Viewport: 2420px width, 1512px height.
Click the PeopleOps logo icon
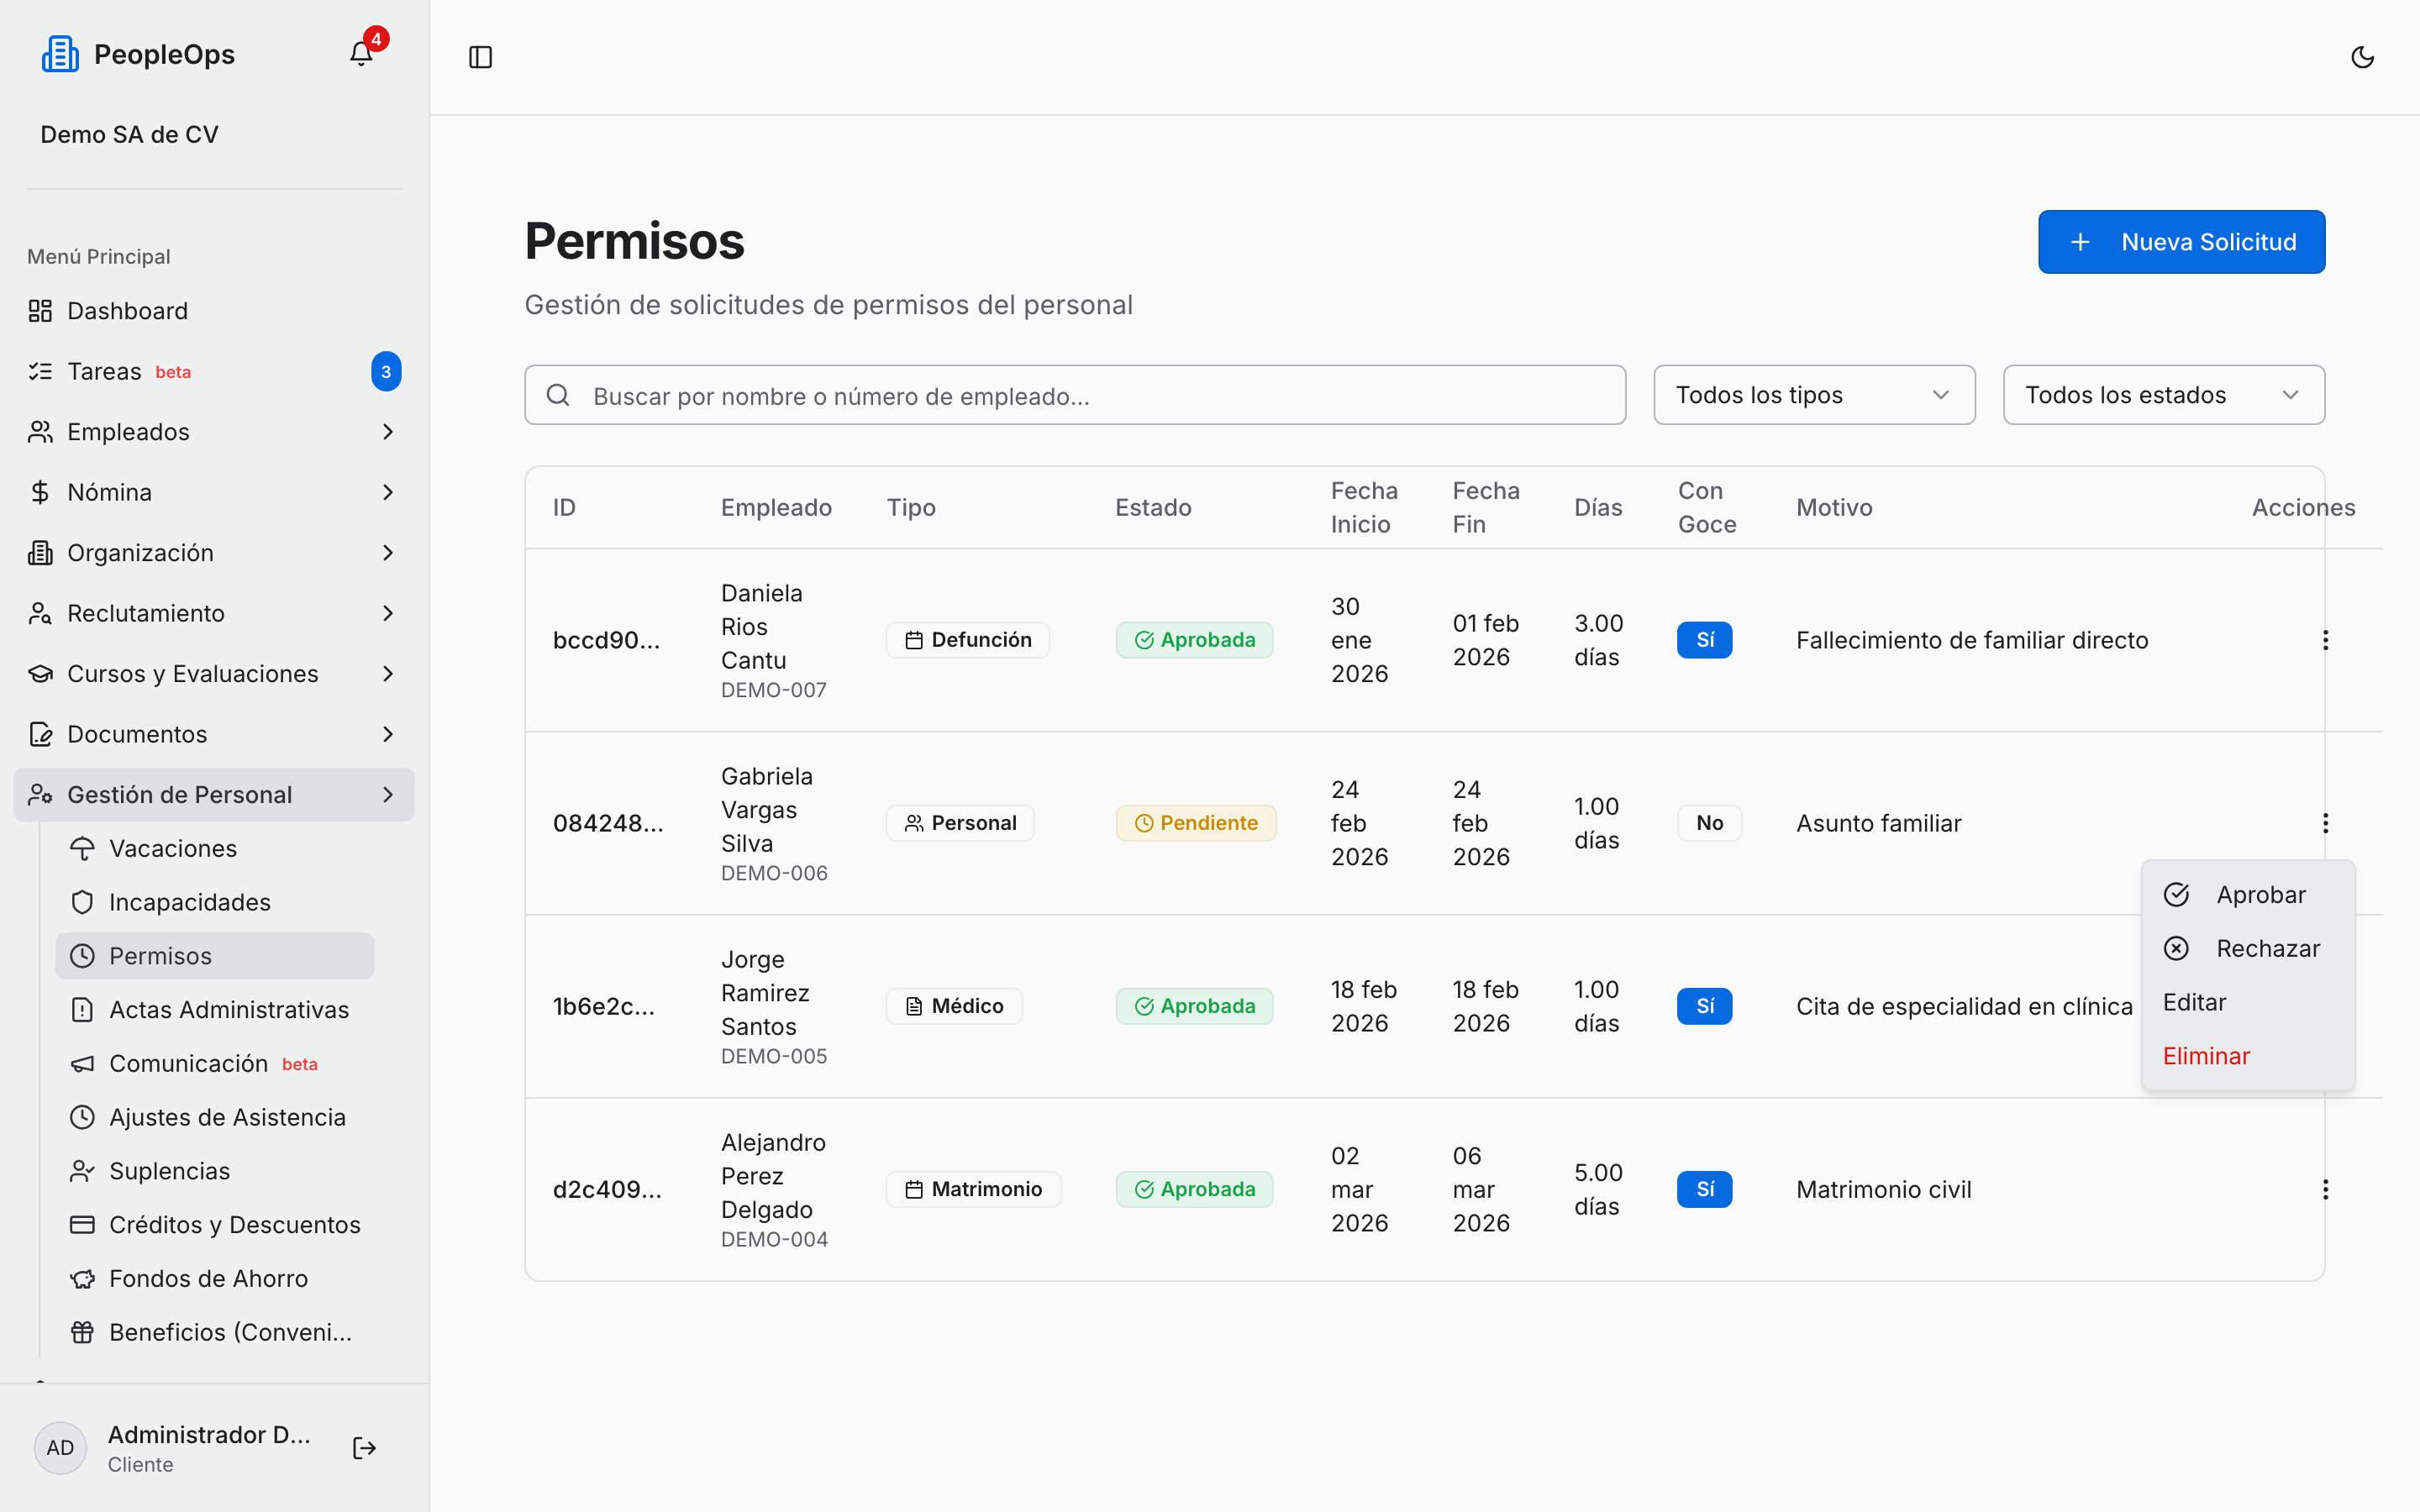60,54
